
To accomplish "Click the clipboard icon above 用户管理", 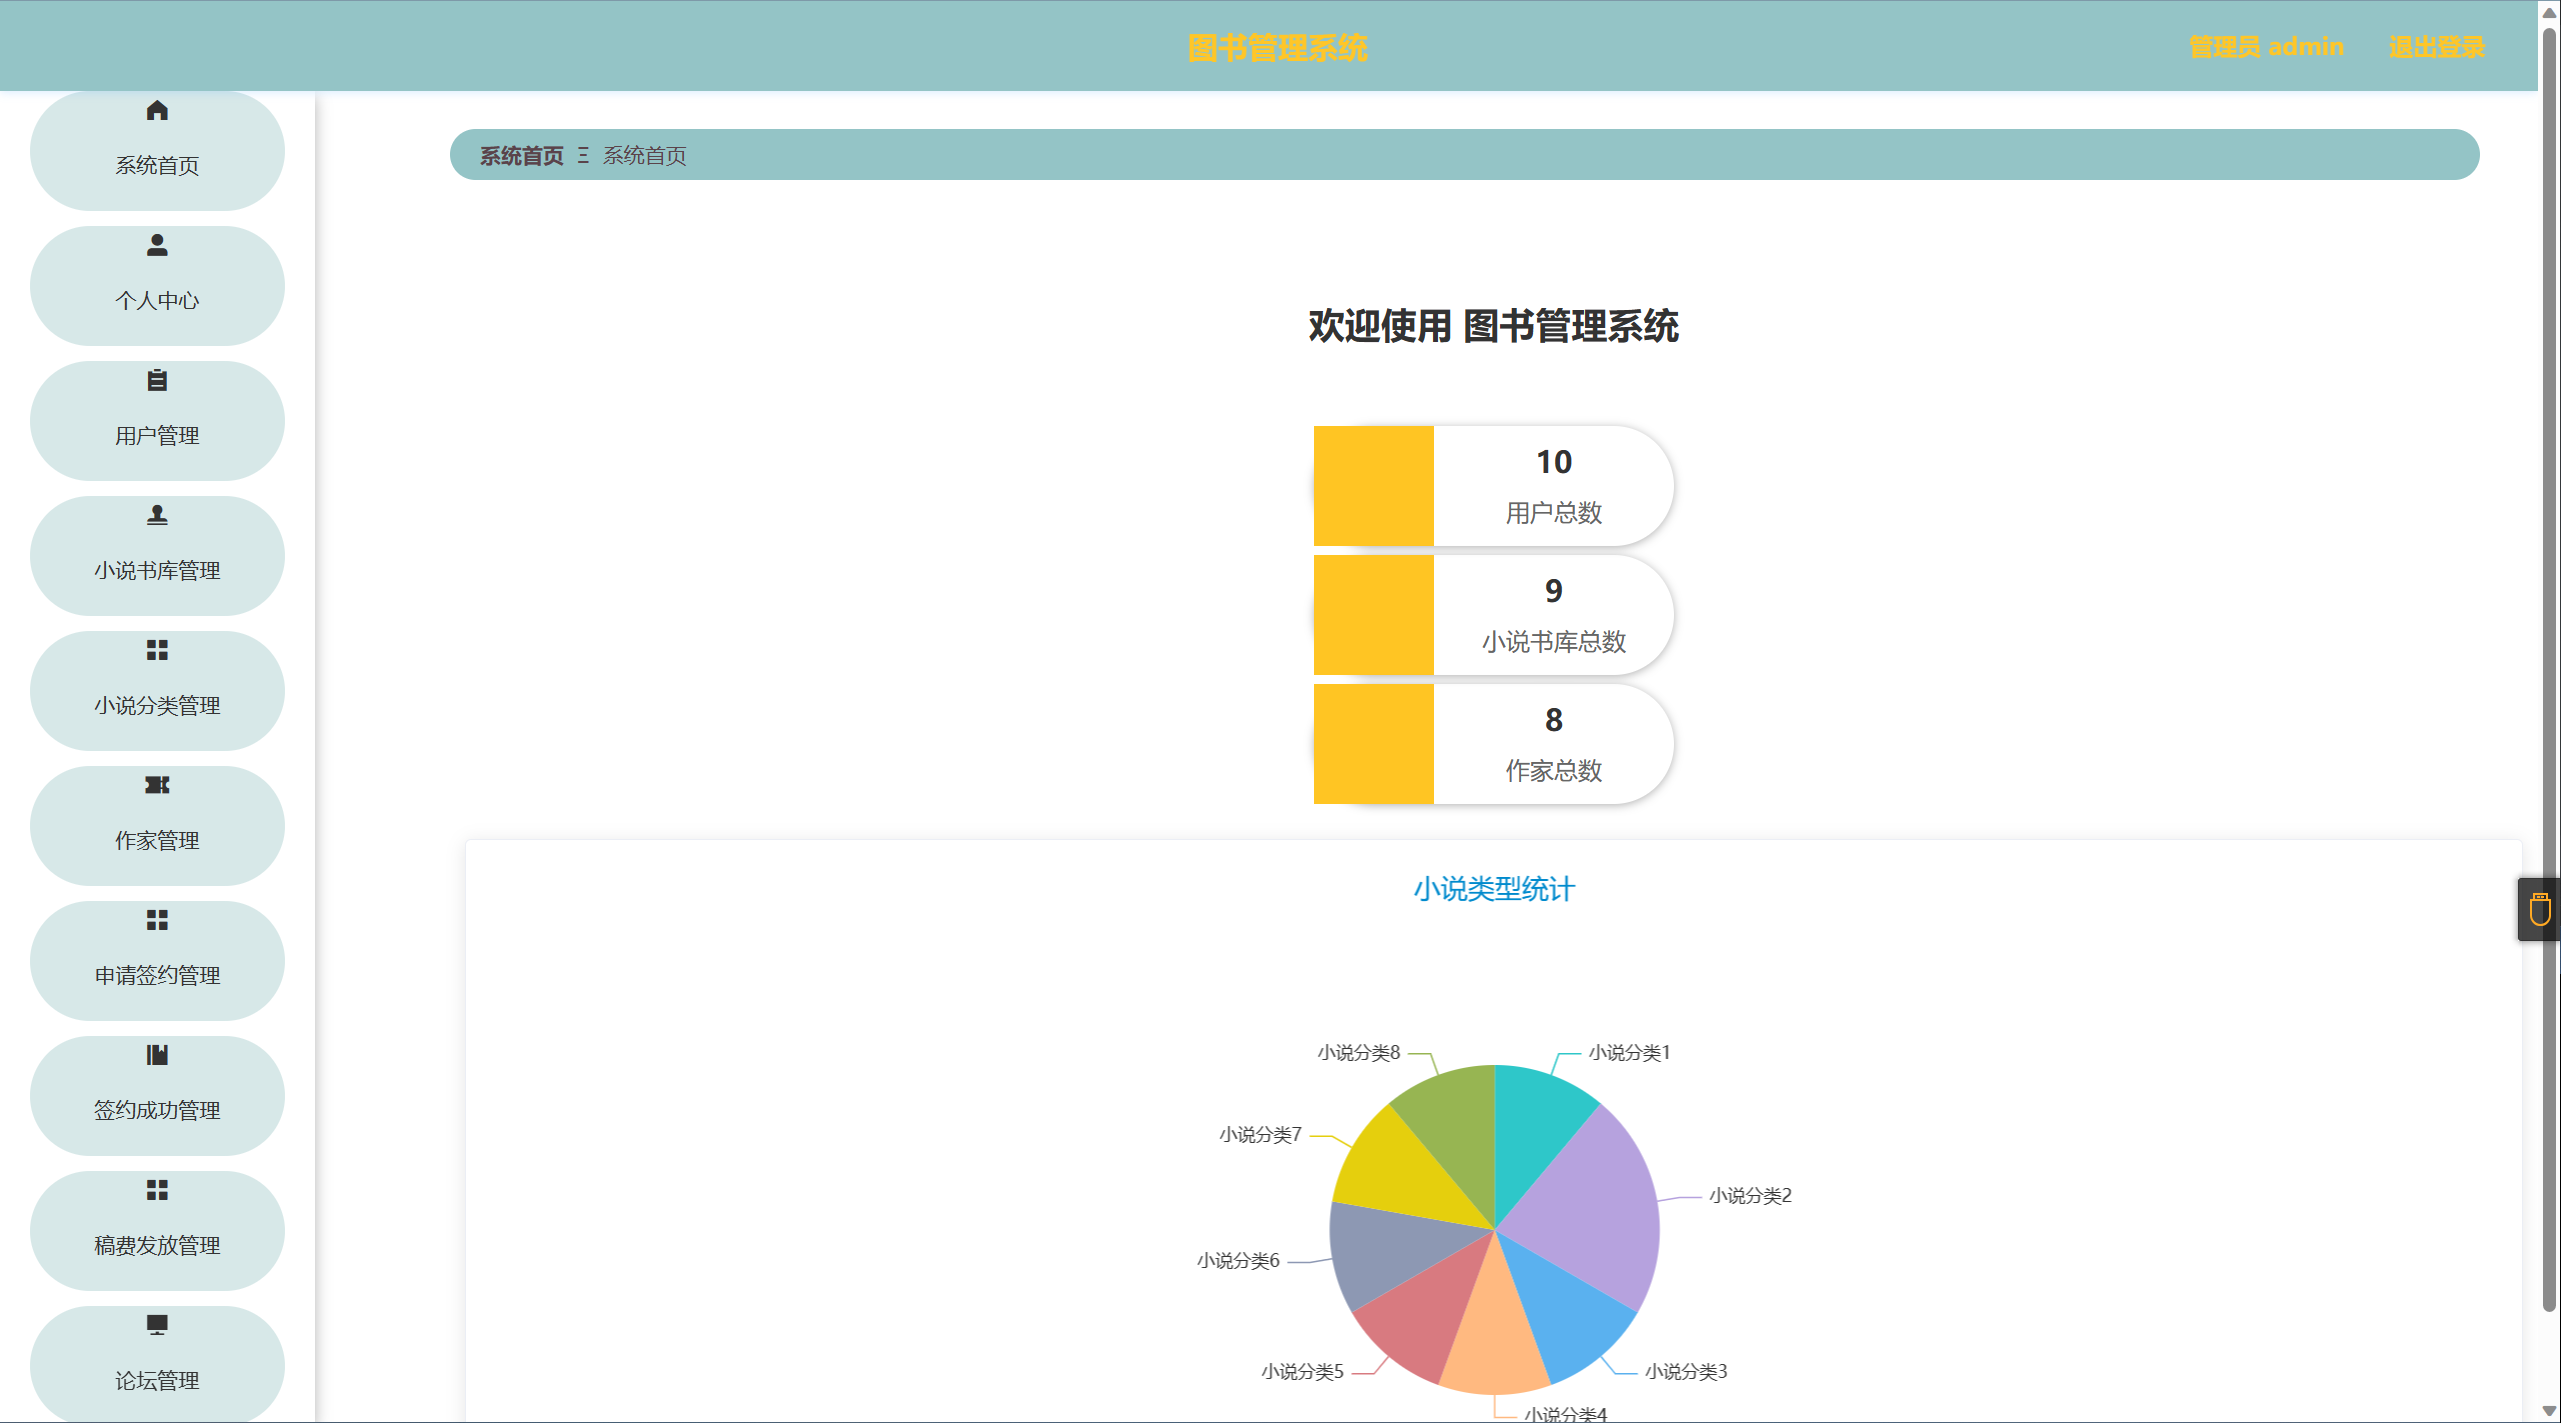I will [157, 380].
